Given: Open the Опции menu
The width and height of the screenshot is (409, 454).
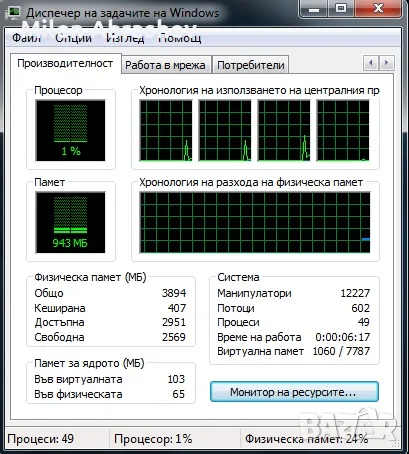Looking at the screenshot, I should 73,37.
